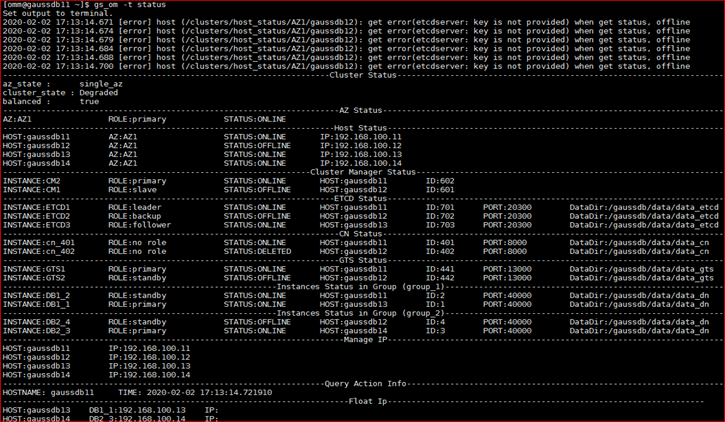The height and width of the screenshot is (422, 725).
Task: Click 'INSTANCE:ETCD1' text
Action: 37,208
